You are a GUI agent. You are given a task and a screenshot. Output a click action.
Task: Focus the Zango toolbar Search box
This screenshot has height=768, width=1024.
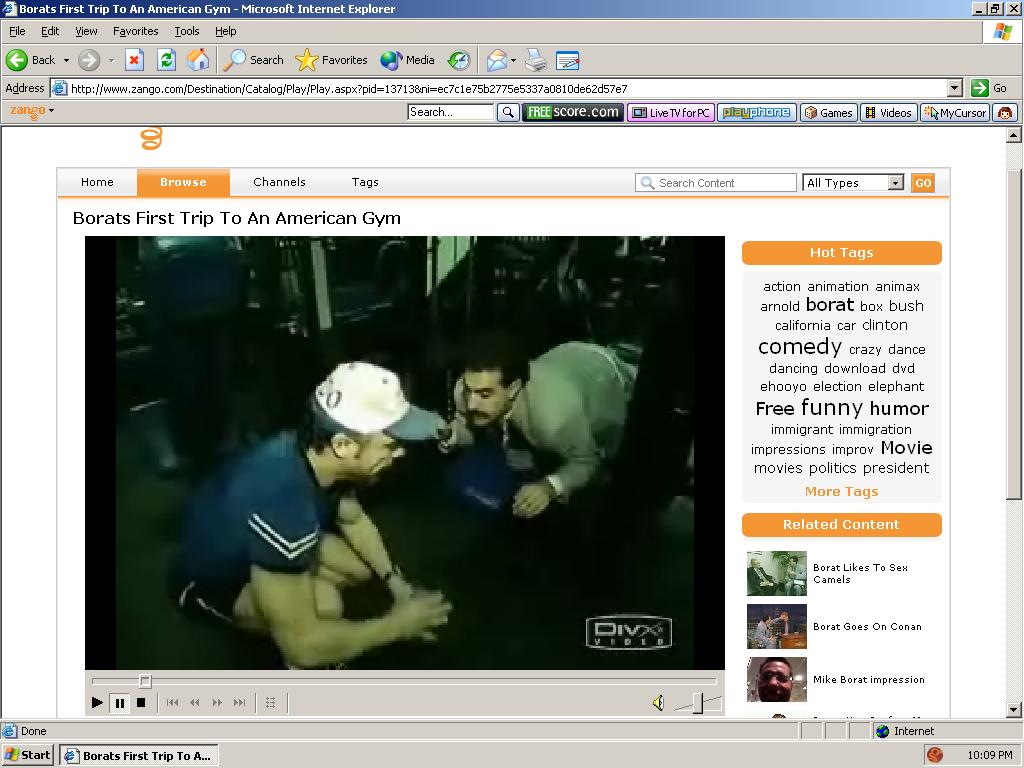click(x=451, y=112)
